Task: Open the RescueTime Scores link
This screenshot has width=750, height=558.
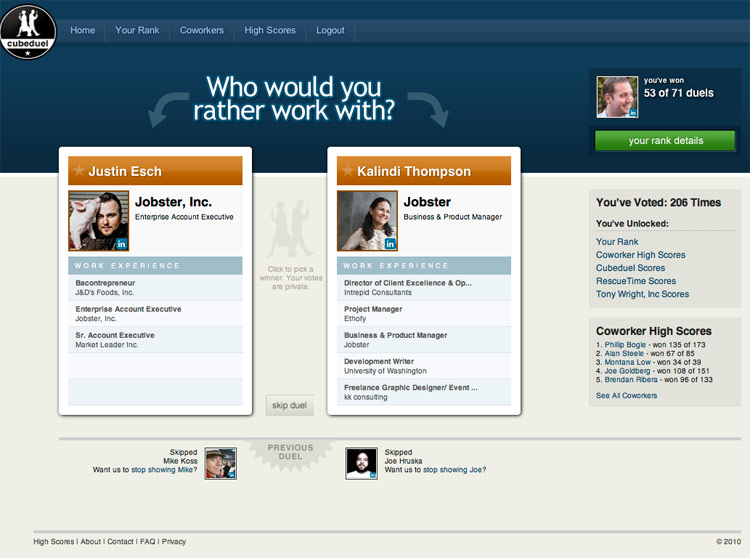Action: click(636, 281)
